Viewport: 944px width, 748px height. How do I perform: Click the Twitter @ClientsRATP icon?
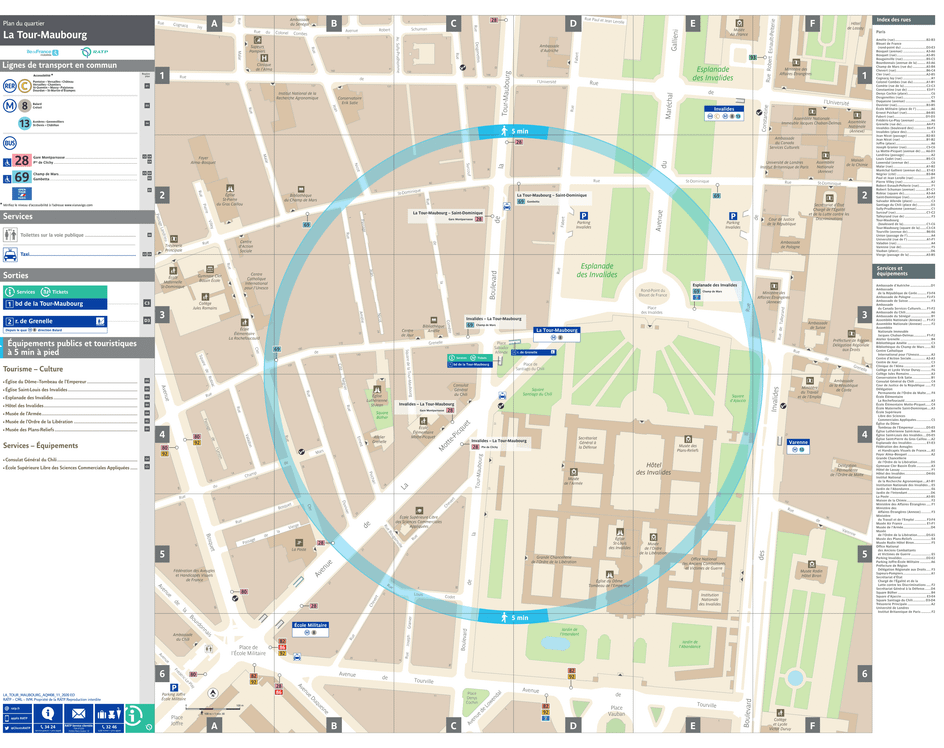click(7, 727)
